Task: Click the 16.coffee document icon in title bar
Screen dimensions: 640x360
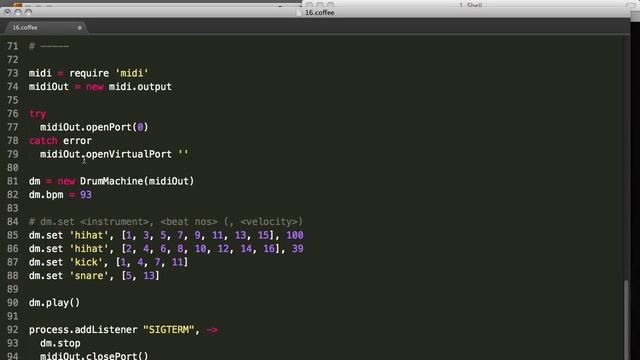Action: (x=299, y=13)
